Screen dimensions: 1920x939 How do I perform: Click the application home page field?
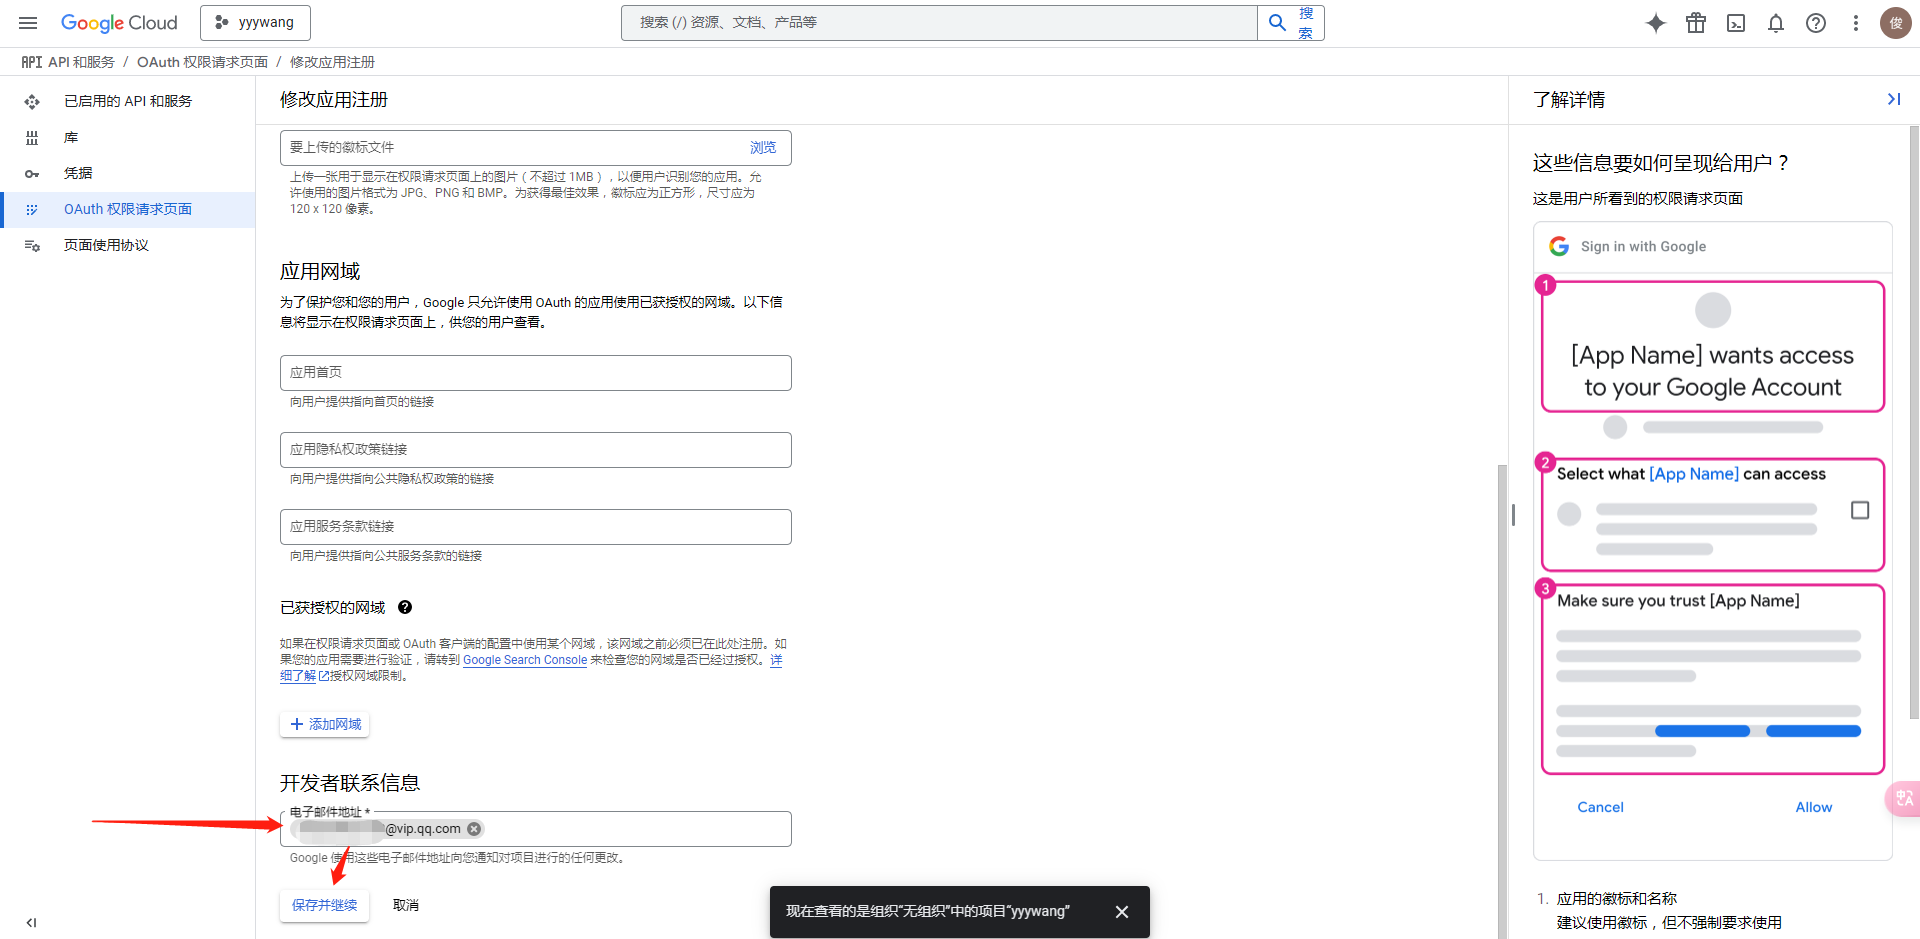point(535,373)
